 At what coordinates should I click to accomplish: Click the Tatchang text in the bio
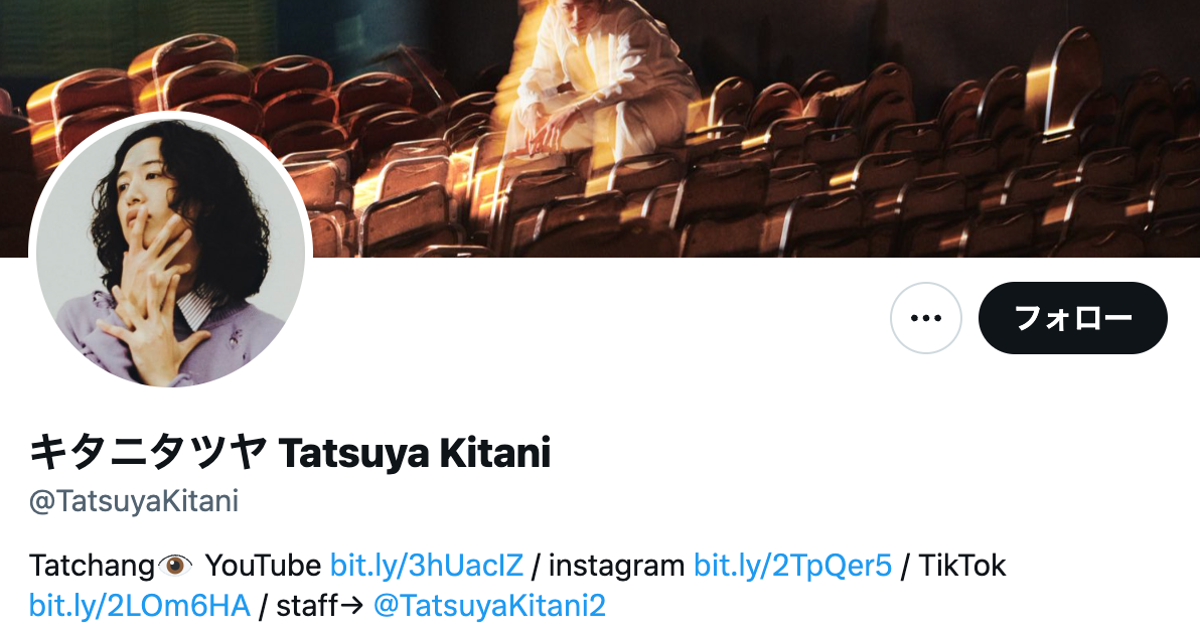pyautogui.click(x=93, y=567)
